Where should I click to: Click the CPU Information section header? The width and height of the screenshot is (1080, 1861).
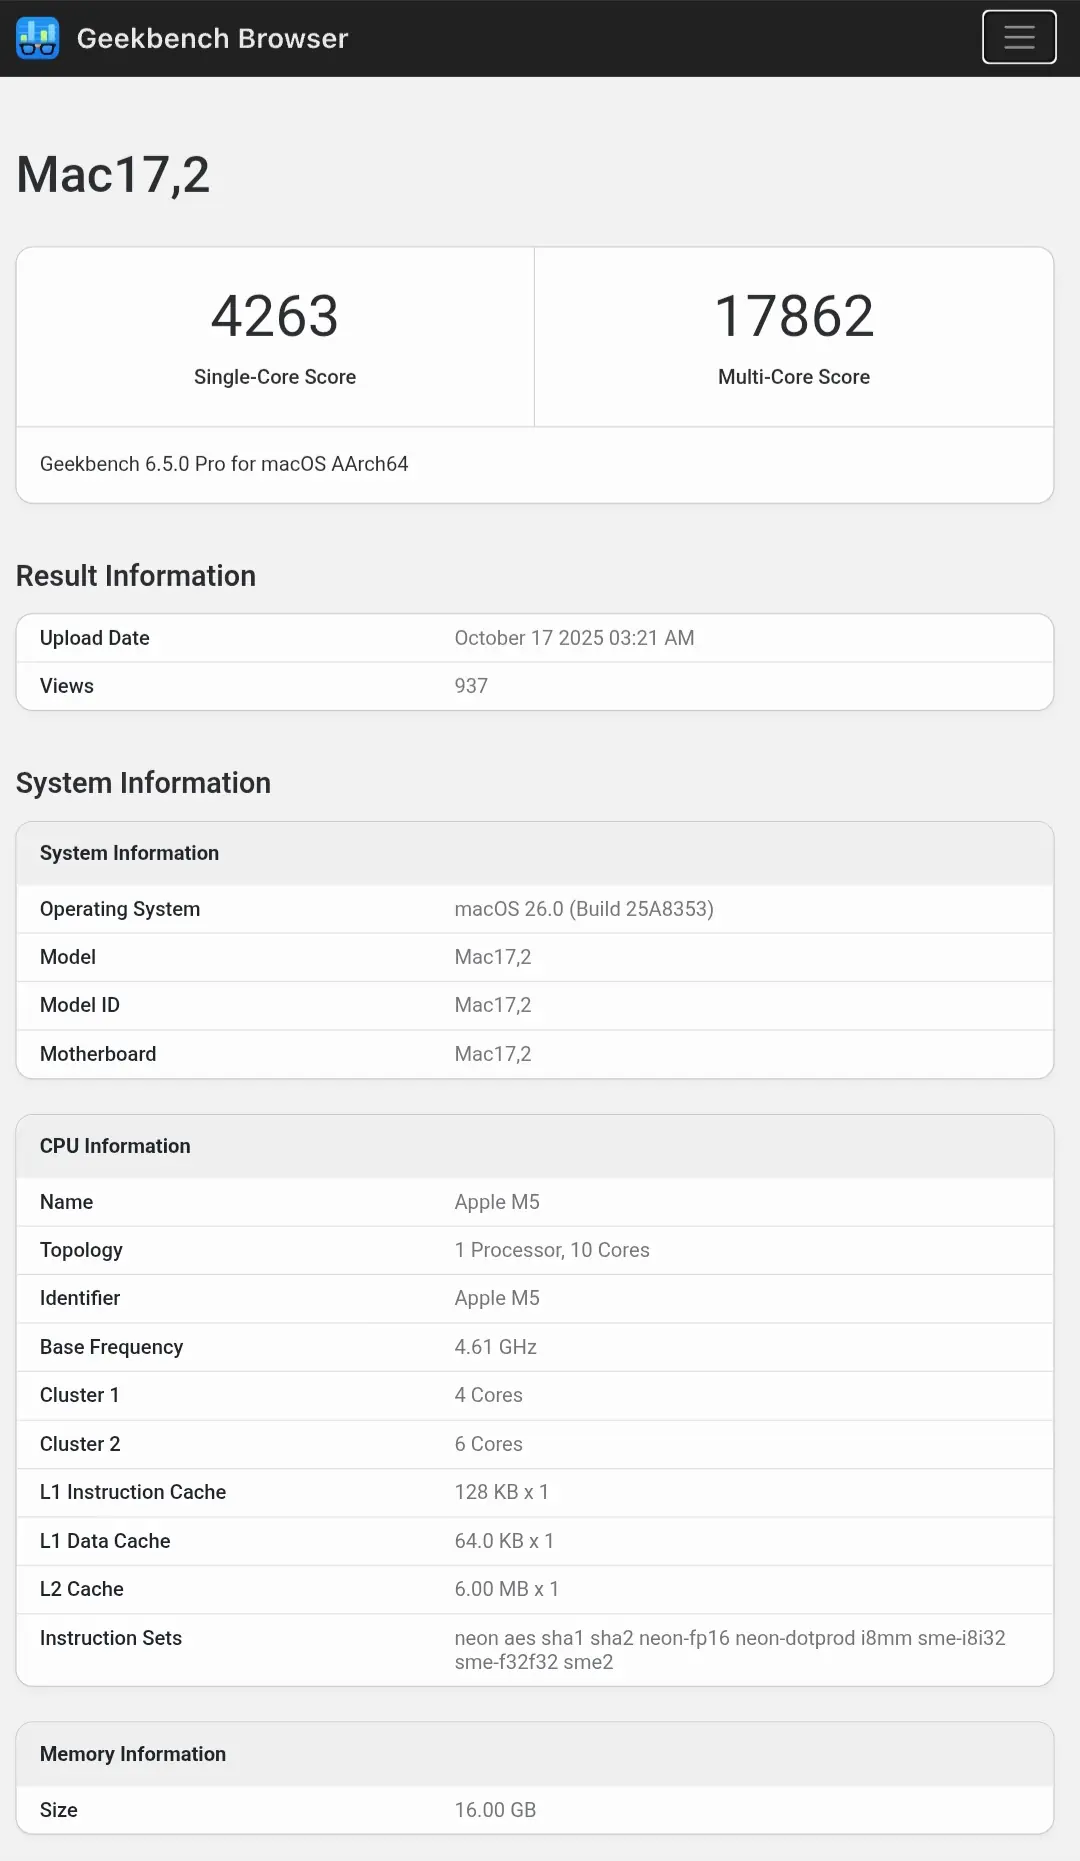point(115,1146)
